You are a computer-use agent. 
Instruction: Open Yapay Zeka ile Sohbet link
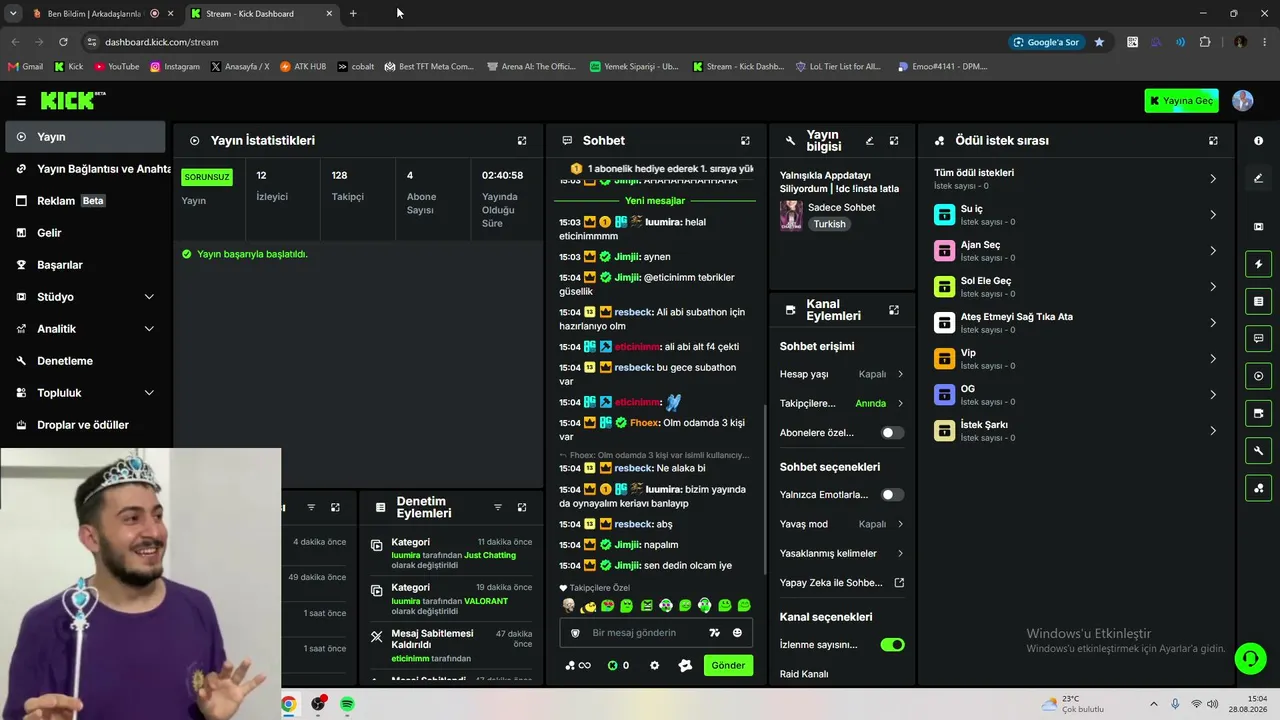click(842, 583)
